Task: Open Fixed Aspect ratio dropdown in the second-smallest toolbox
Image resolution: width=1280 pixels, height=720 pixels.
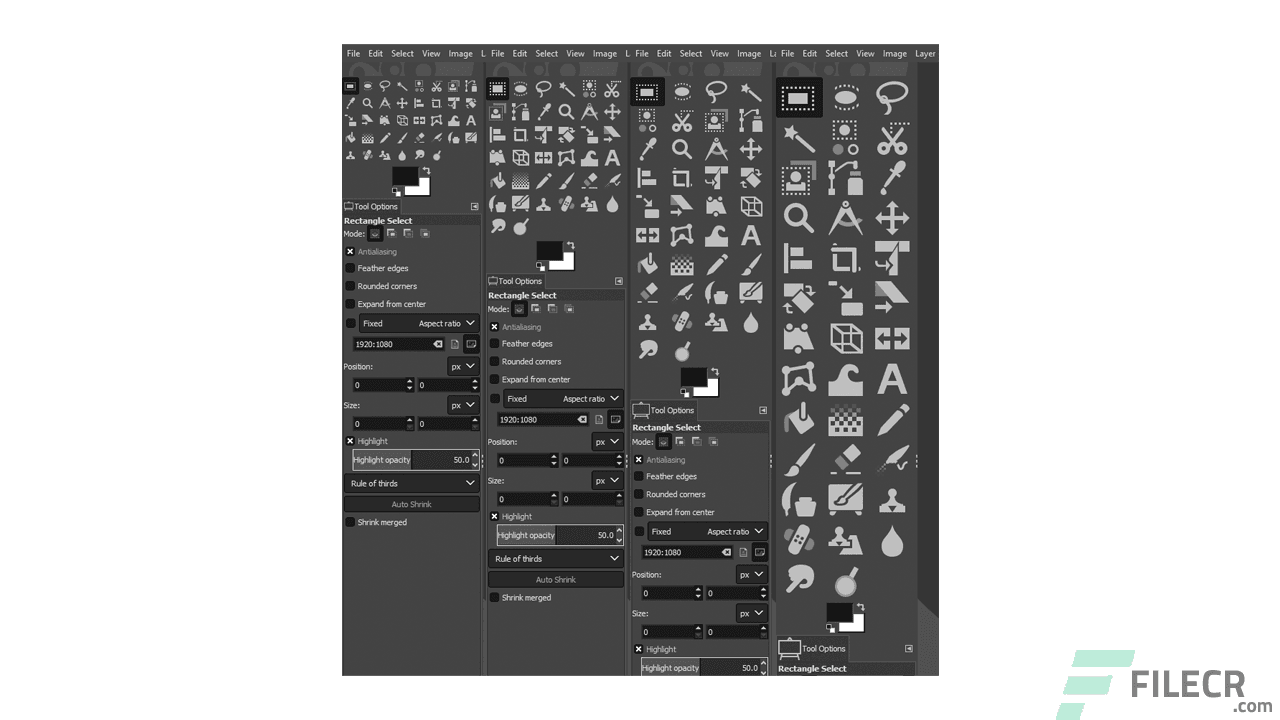Action: (x=563, y=399)
